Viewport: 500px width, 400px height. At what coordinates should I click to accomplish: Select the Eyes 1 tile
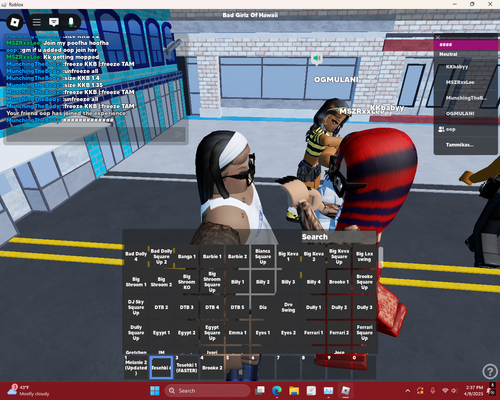(x=263, y=333)
